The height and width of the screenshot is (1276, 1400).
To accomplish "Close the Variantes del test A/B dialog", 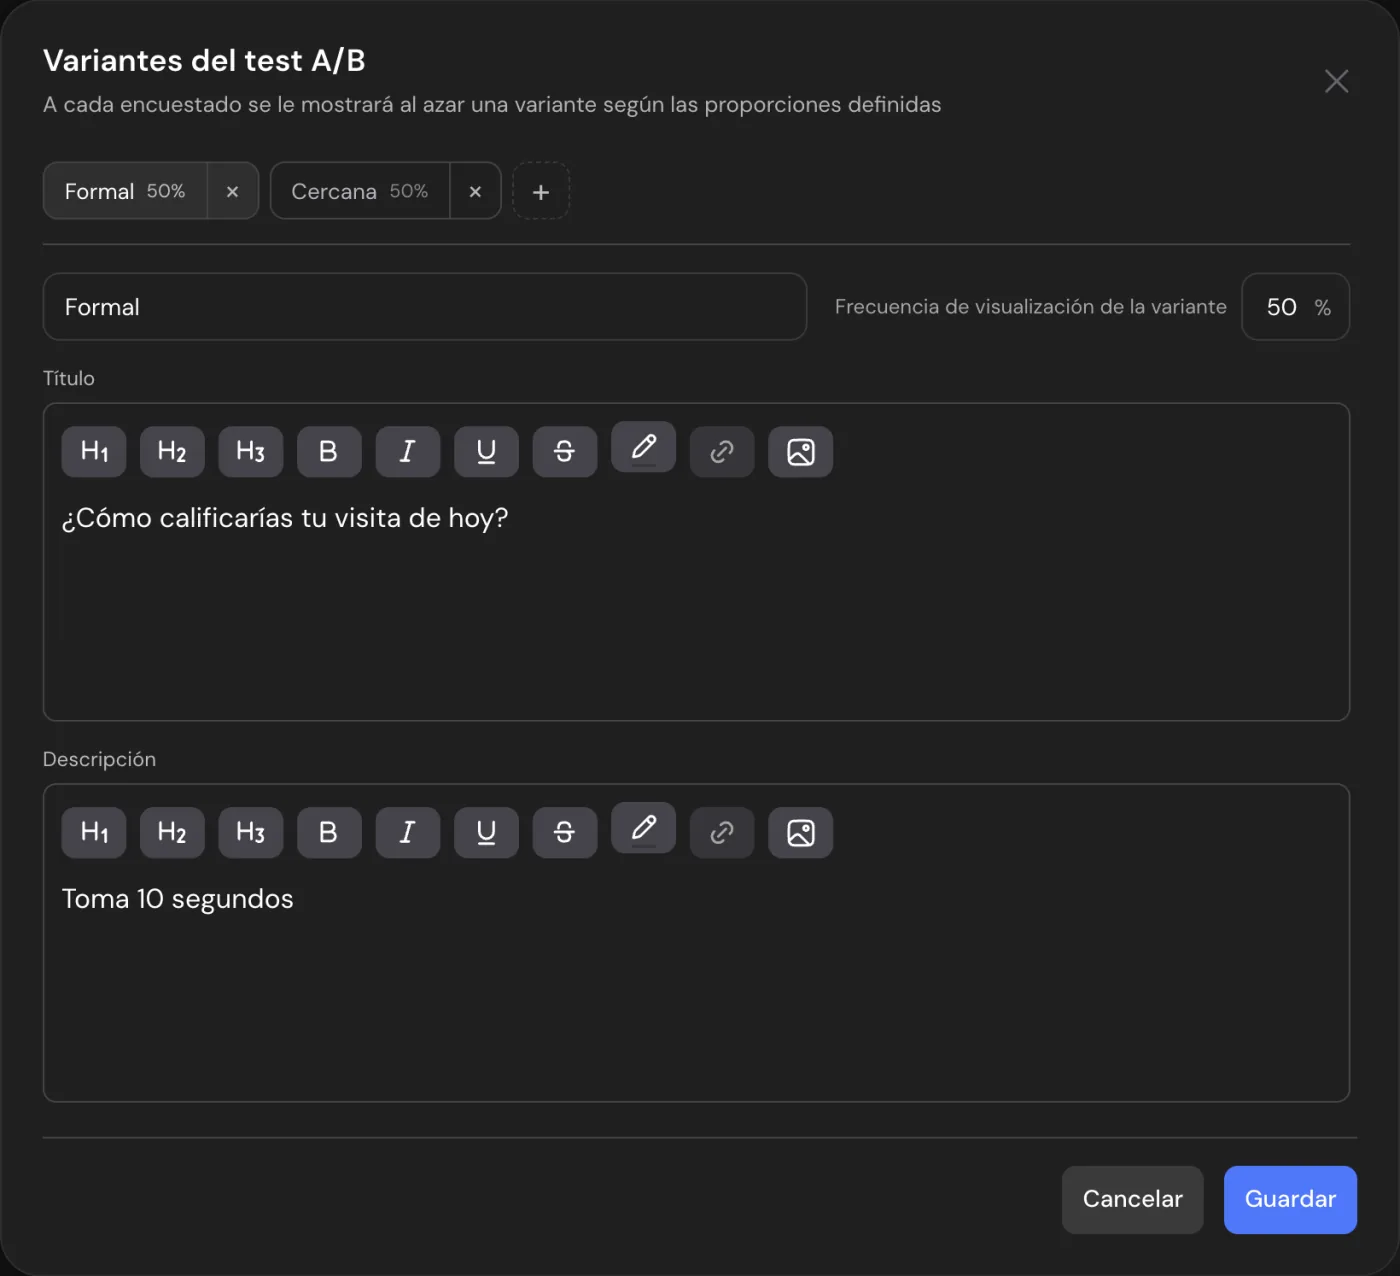I will (1336, 82).
